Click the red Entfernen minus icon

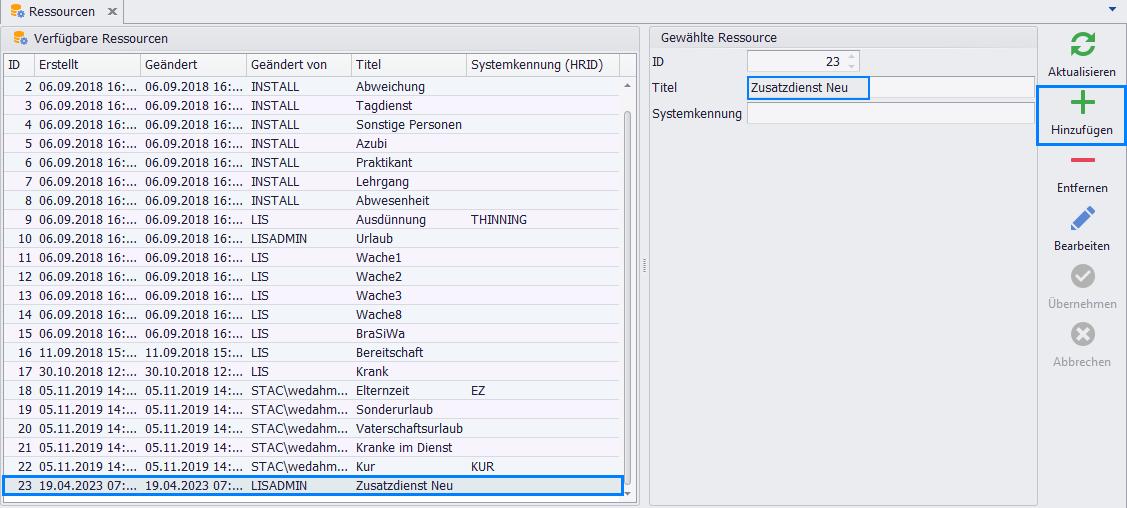[1082, 161]
